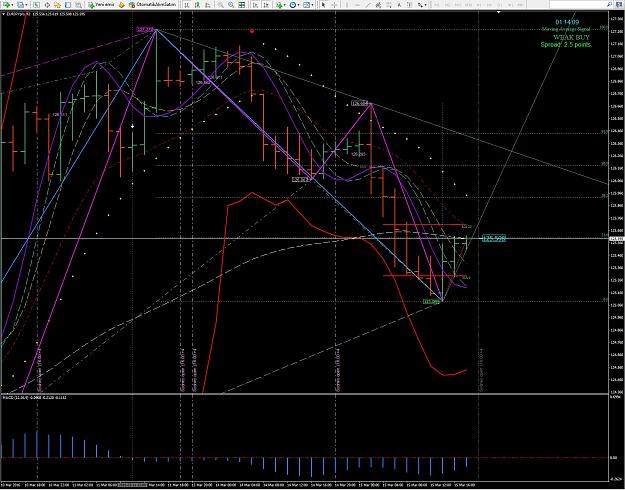Screen dimensions: 625x490
Task: Click the 126.684 swing high label
Action: click(360, 103)
